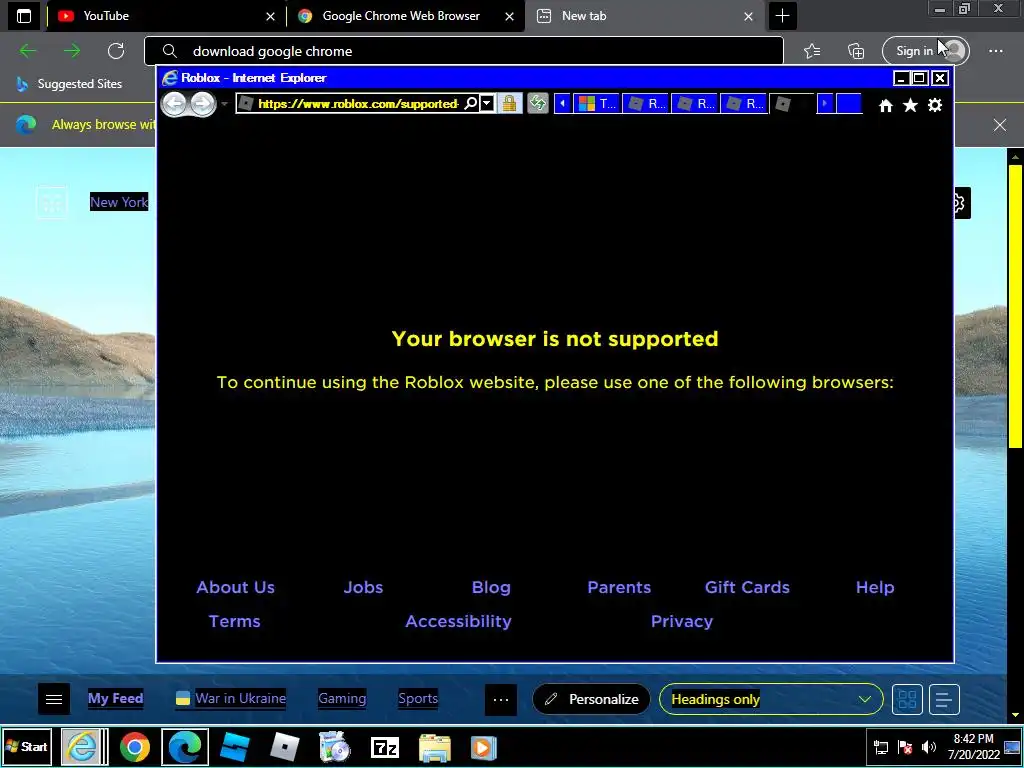This screenshot has height=768, width=1024.
Task: Add a new tab in Edge
Action: (782, 16)
